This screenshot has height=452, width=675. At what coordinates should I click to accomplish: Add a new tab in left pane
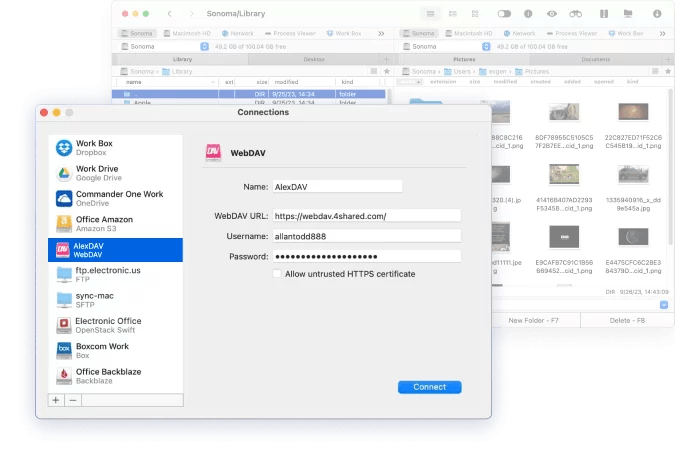click(x=386, y=59)
